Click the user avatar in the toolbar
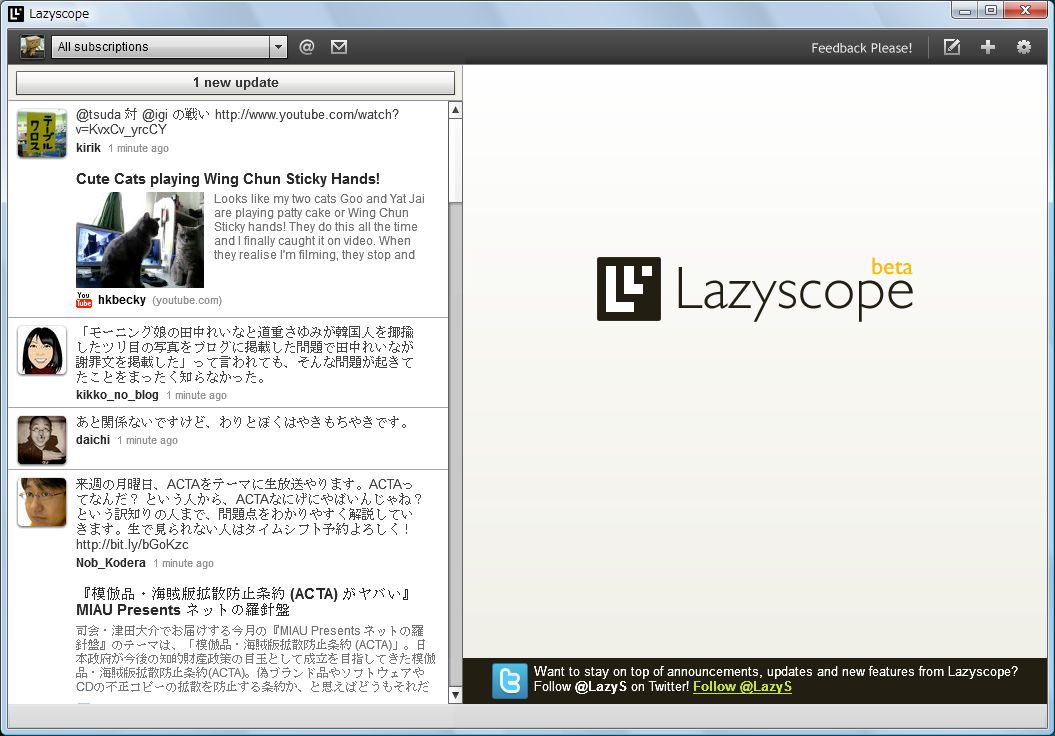The height and width of the screenshot is (736, 1055). [32, 47]
